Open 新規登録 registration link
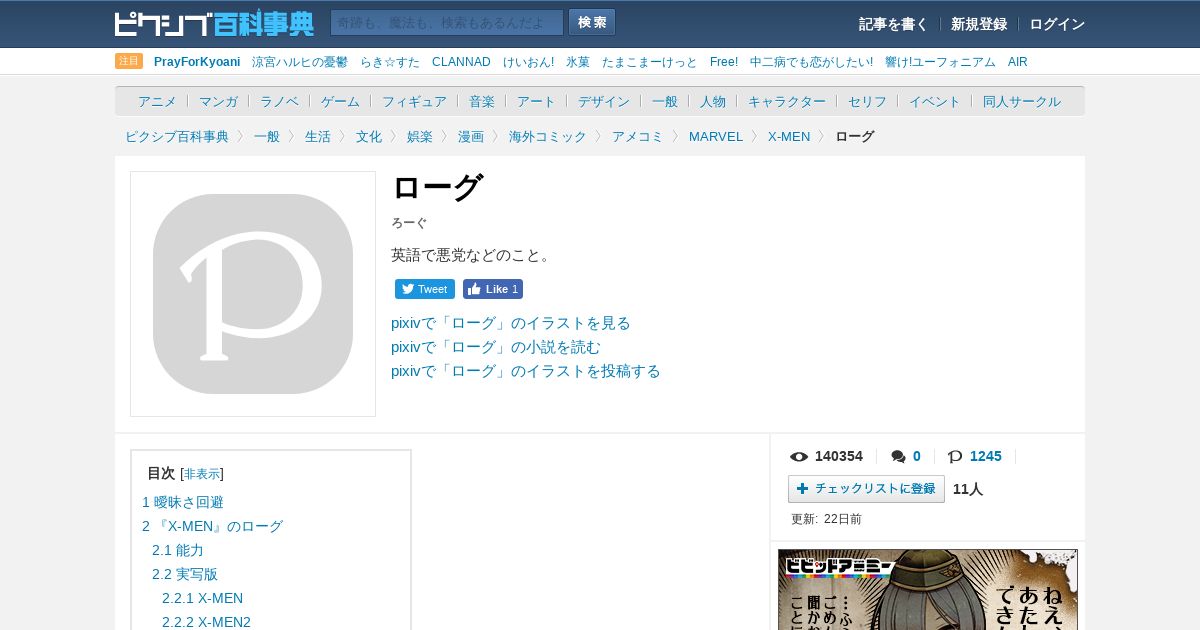1200x630 pixels. pyautogui.click(x=979, y=24)
